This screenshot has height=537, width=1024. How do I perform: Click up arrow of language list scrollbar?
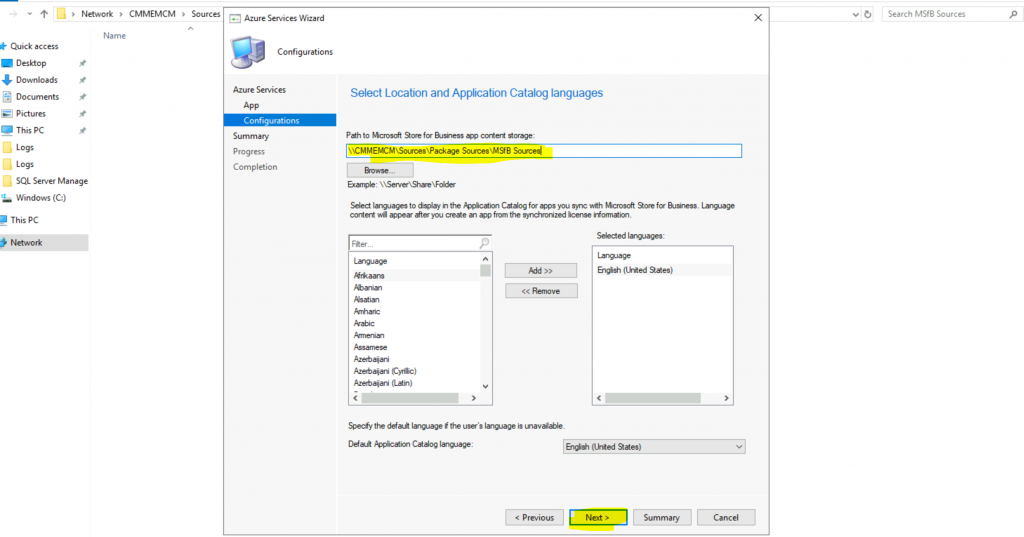tap(485, 259)
